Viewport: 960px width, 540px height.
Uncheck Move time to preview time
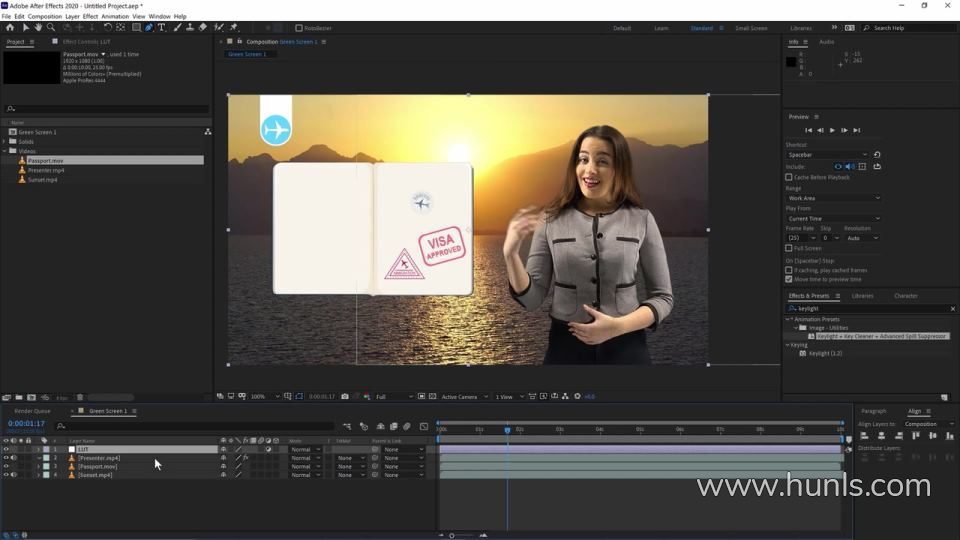pyautogui.click(x=789, y=279)
